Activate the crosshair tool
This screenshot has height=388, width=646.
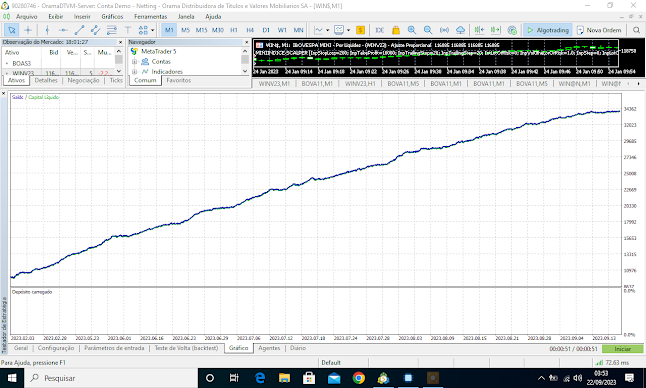point(28,30)
